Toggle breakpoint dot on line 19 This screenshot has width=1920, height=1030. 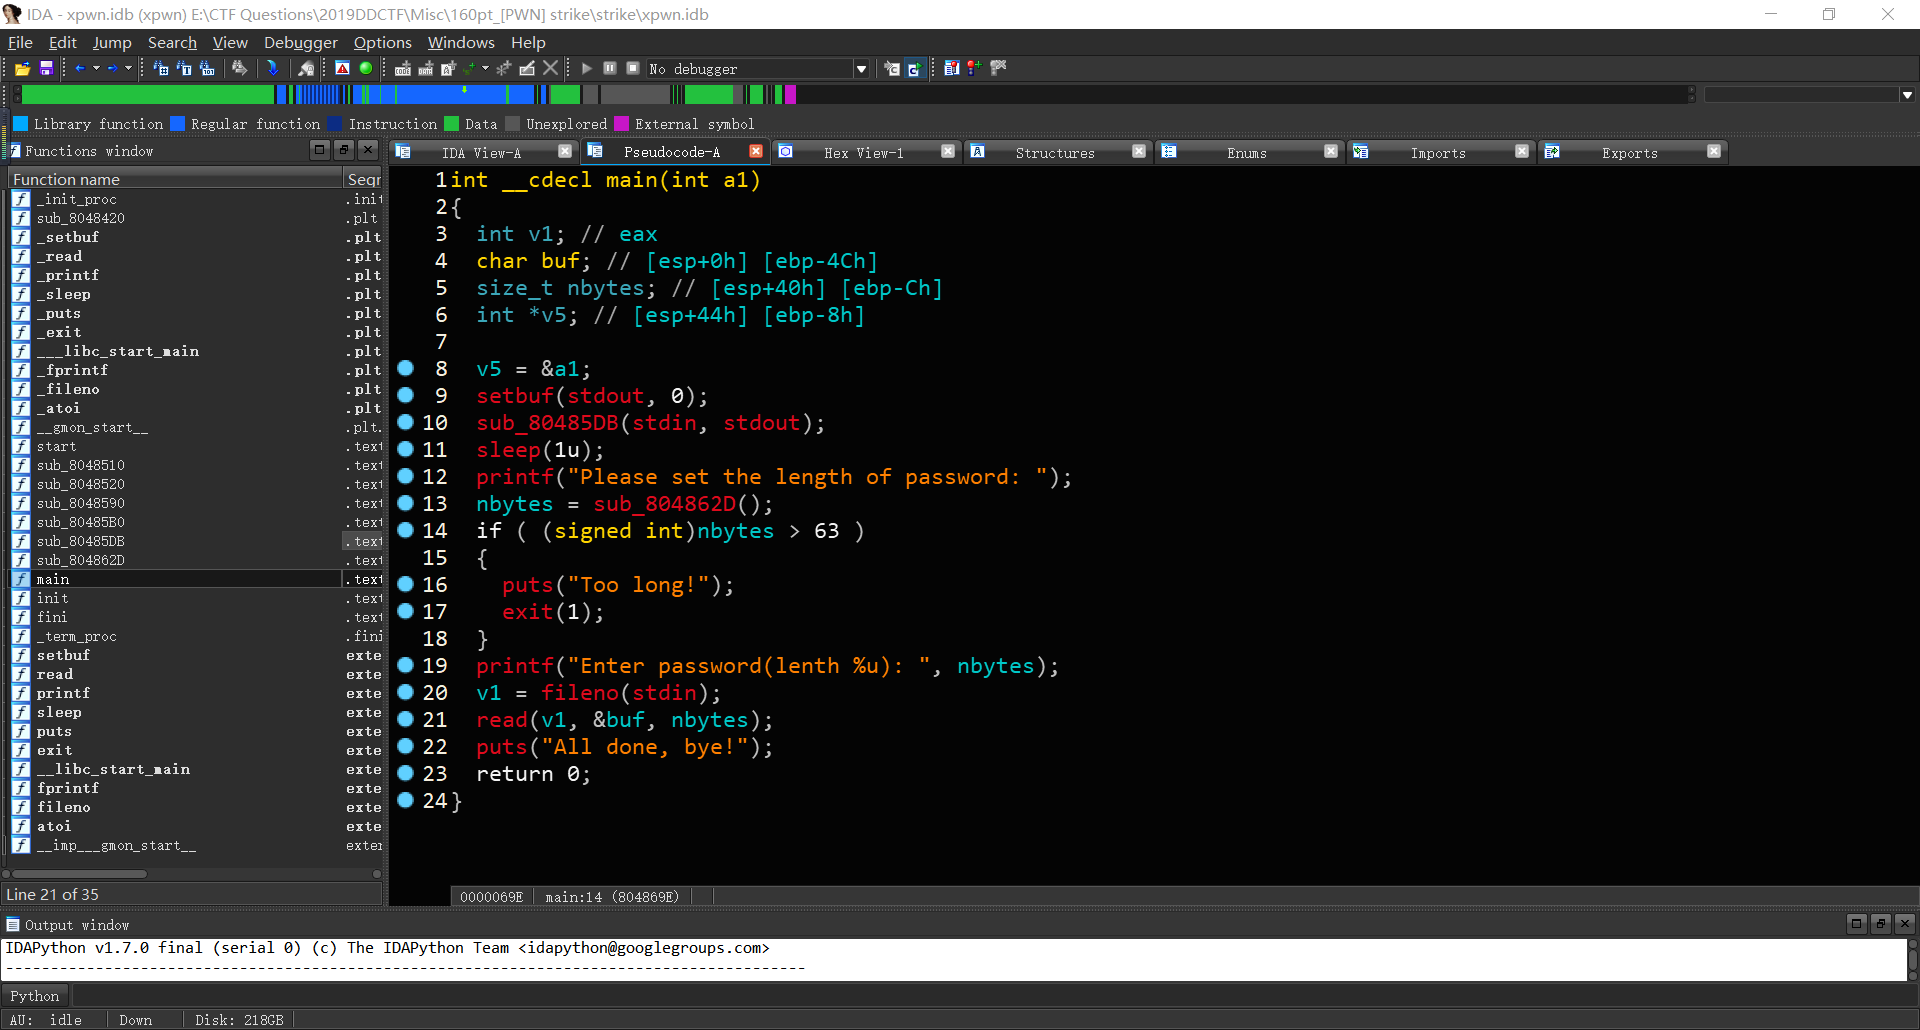click(x=405, y=665)
